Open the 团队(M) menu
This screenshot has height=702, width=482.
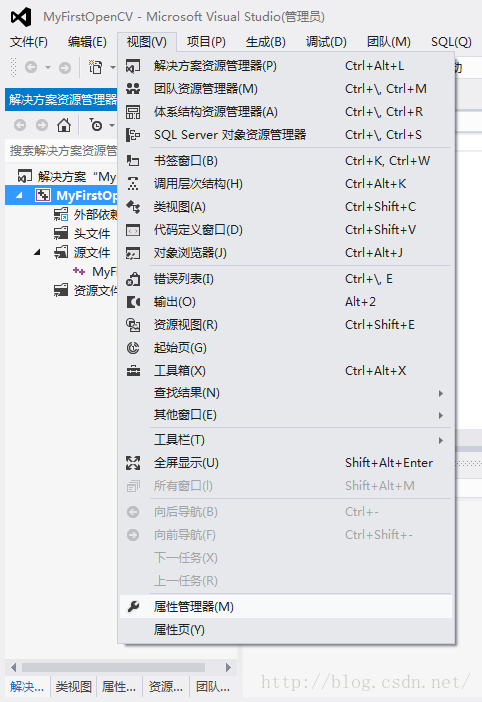[388, 42]
